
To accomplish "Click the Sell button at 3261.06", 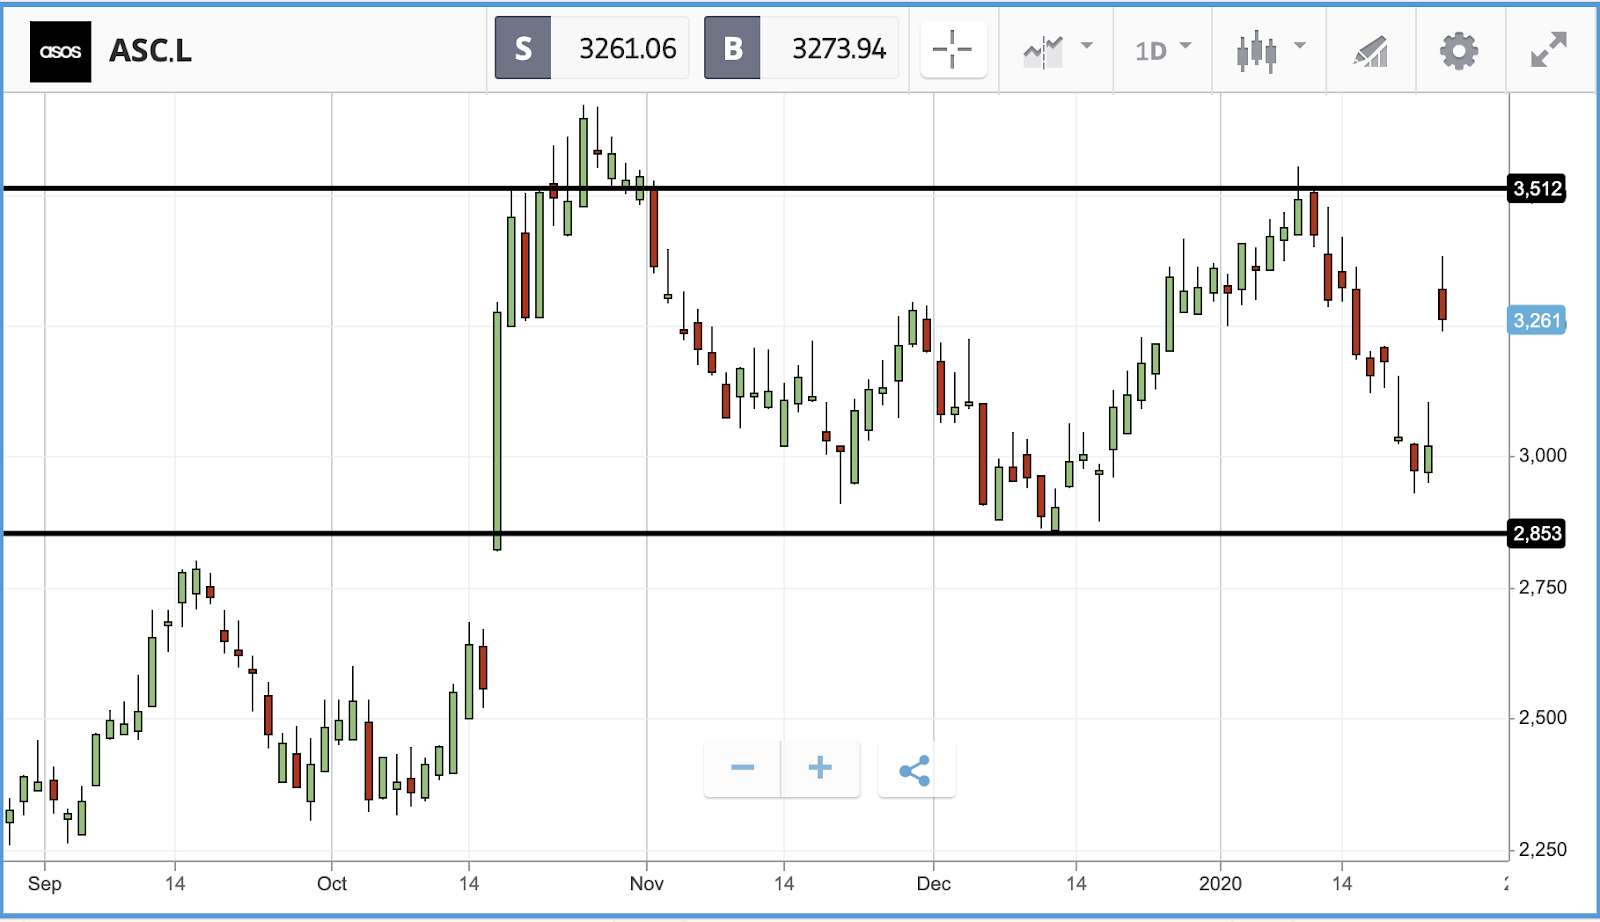I will click(x=592, y=48).
